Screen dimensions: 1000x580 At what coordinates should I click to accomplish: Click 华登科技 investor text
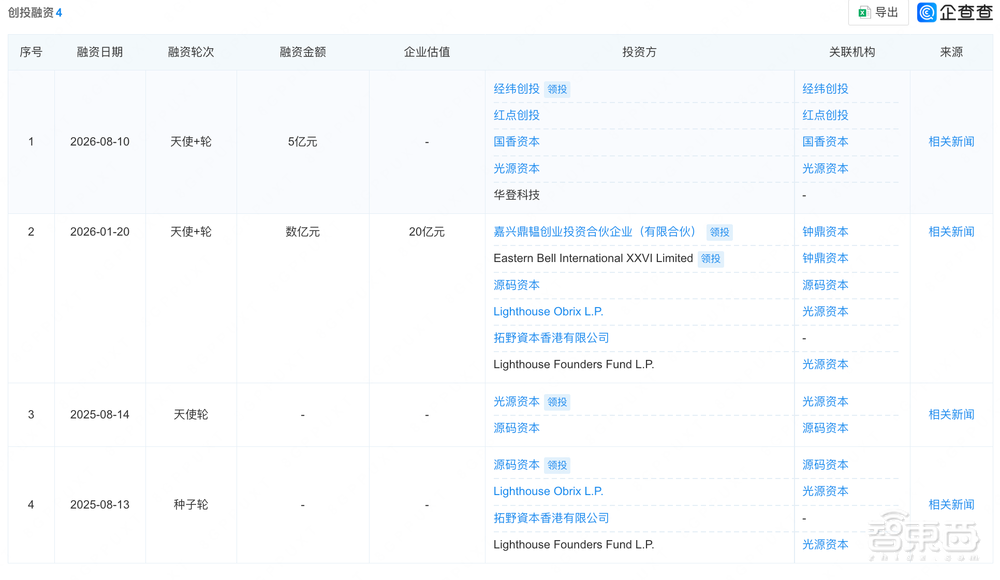pos(517,195)
